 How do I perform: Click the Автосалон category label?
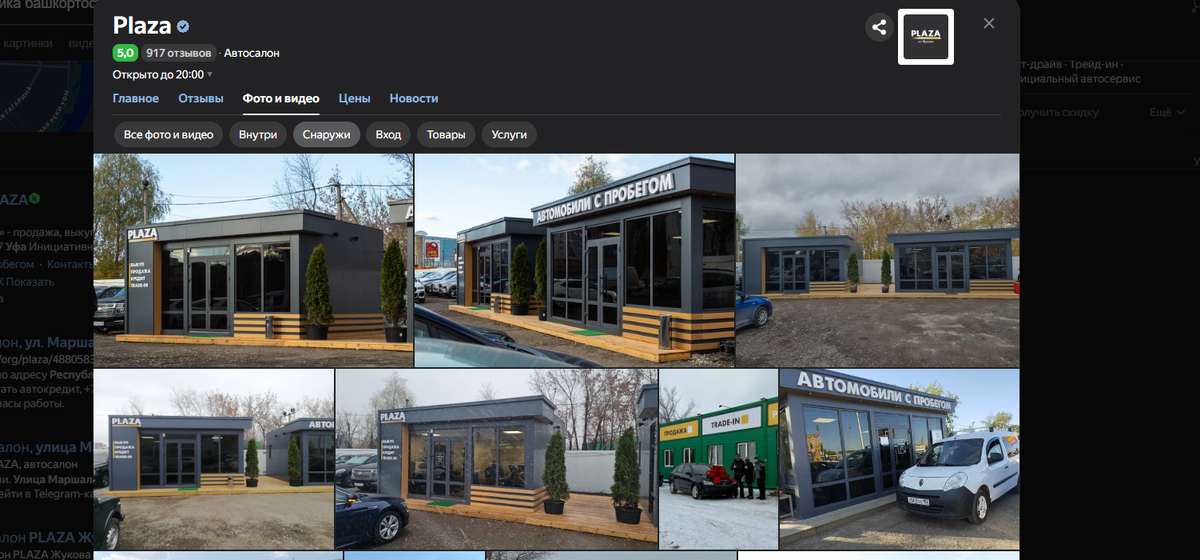(x=252, y=52)
